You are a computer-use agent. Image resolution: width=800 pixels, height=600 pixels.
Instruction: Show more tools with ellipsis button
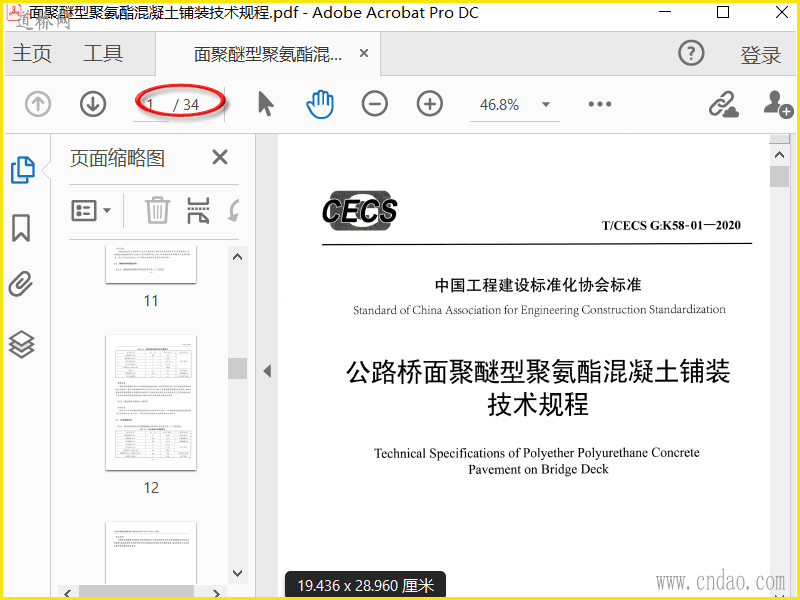599,104
